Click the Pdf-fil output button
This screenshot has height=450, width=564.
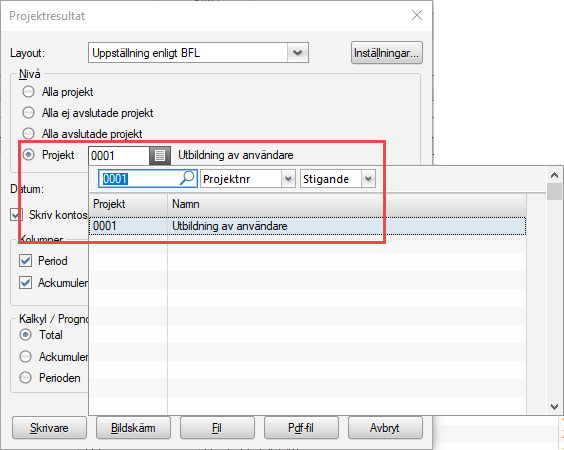tap(301, 428)
